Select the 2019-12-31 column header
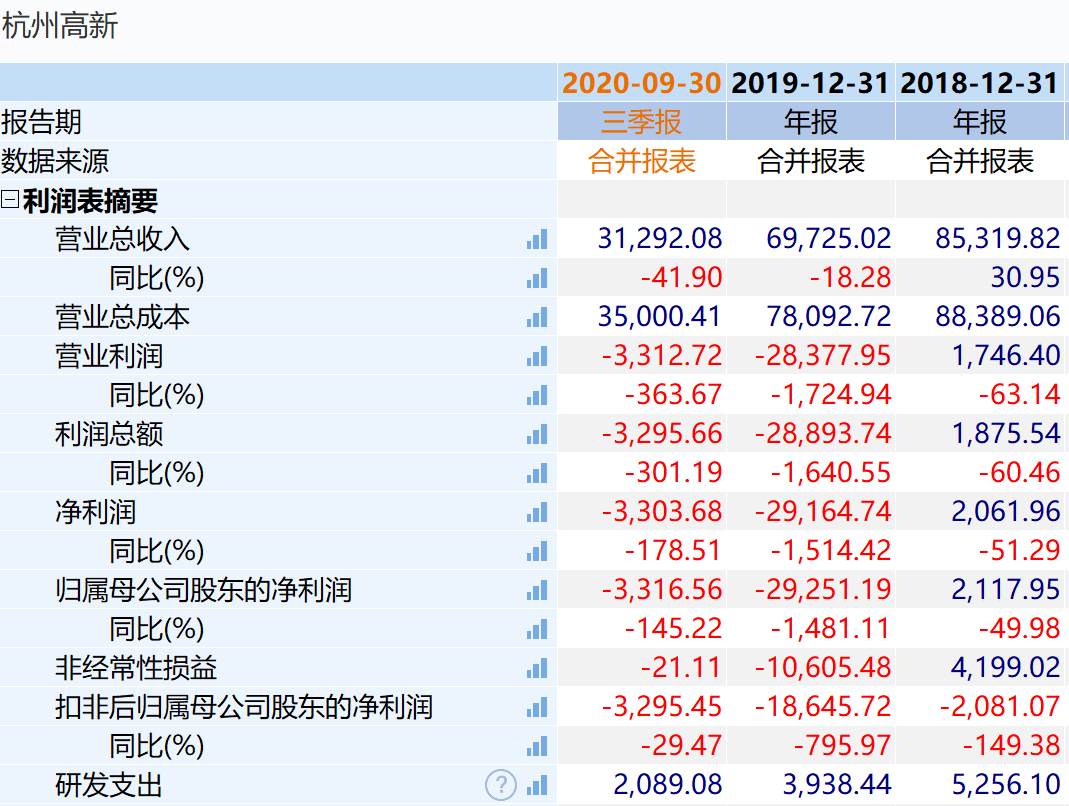 [810, 83]
